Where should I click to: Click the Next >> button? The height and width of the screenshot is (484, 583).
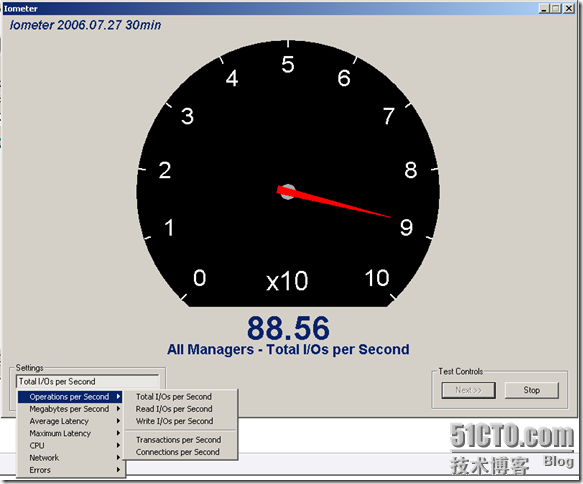point(468,390)
